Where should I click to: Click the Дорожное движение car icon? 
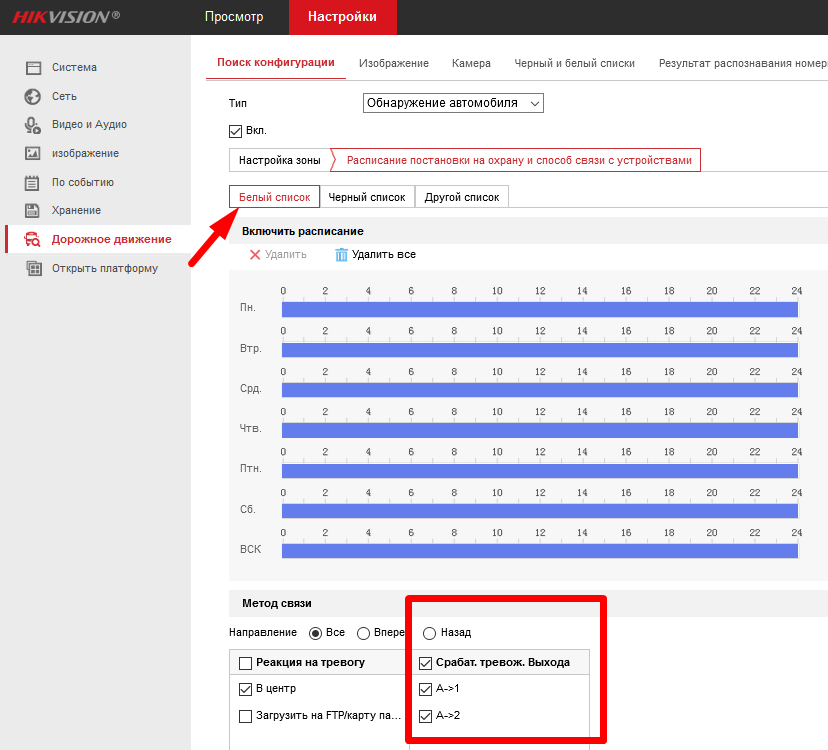click(x=32, y=239)
